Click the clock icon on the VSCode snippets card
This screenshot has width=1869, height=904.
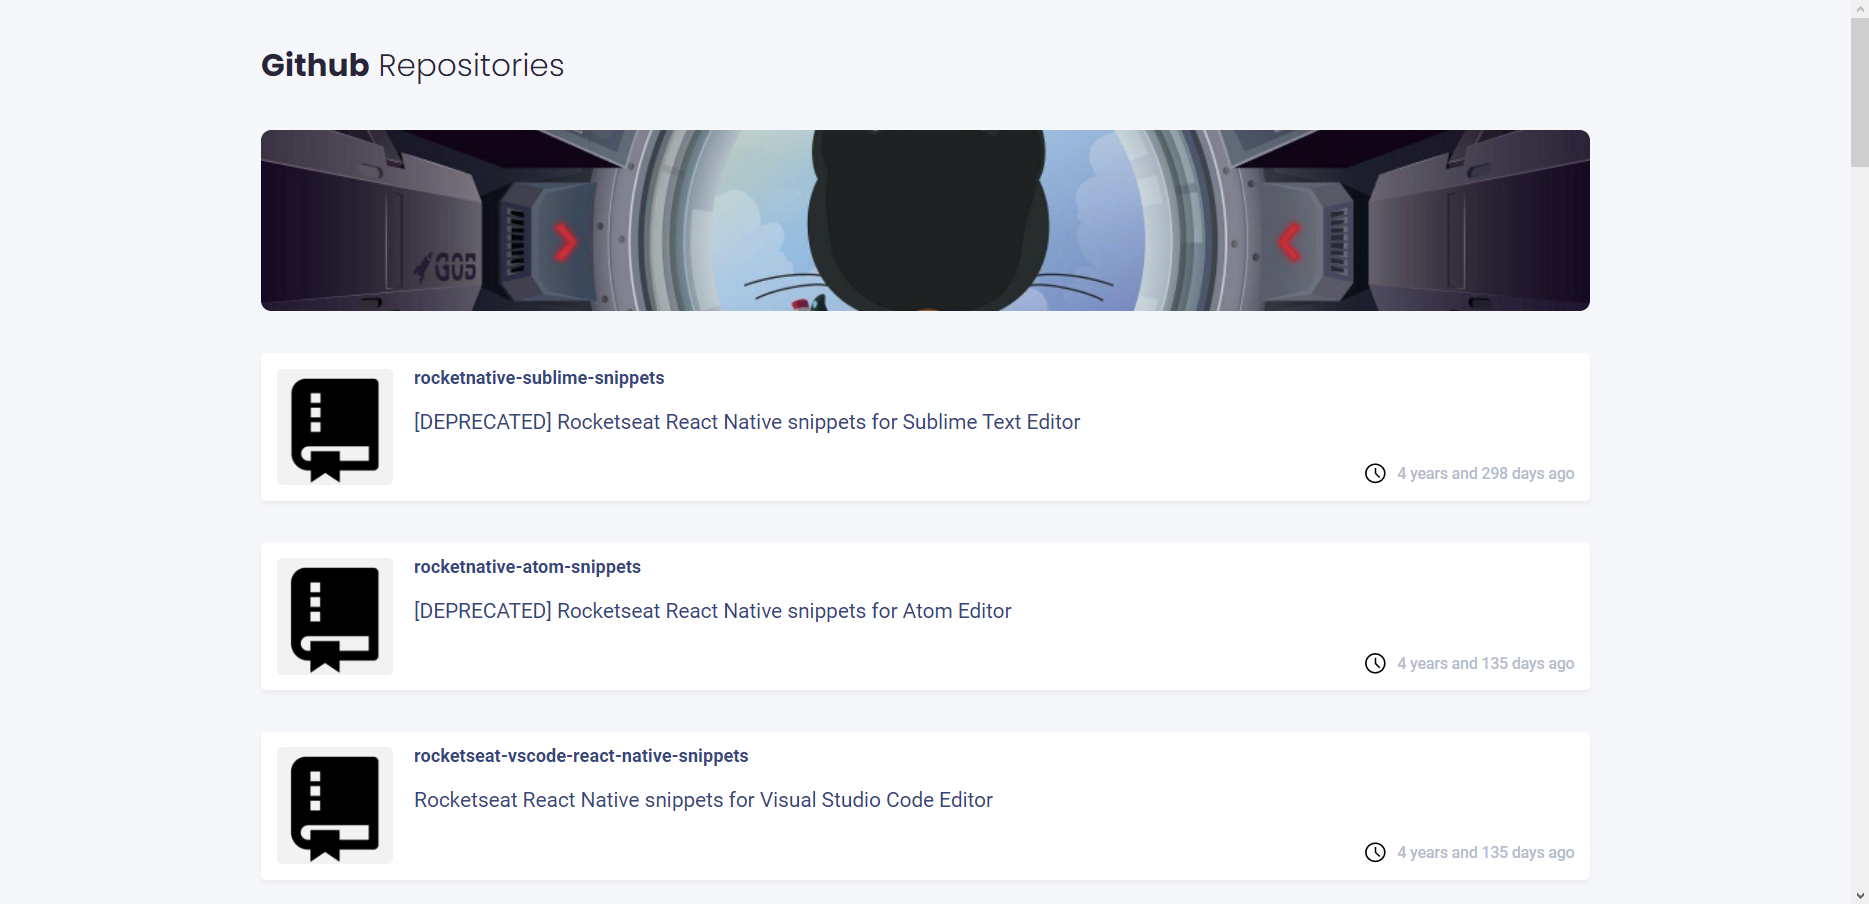(x=1375, y=852)
